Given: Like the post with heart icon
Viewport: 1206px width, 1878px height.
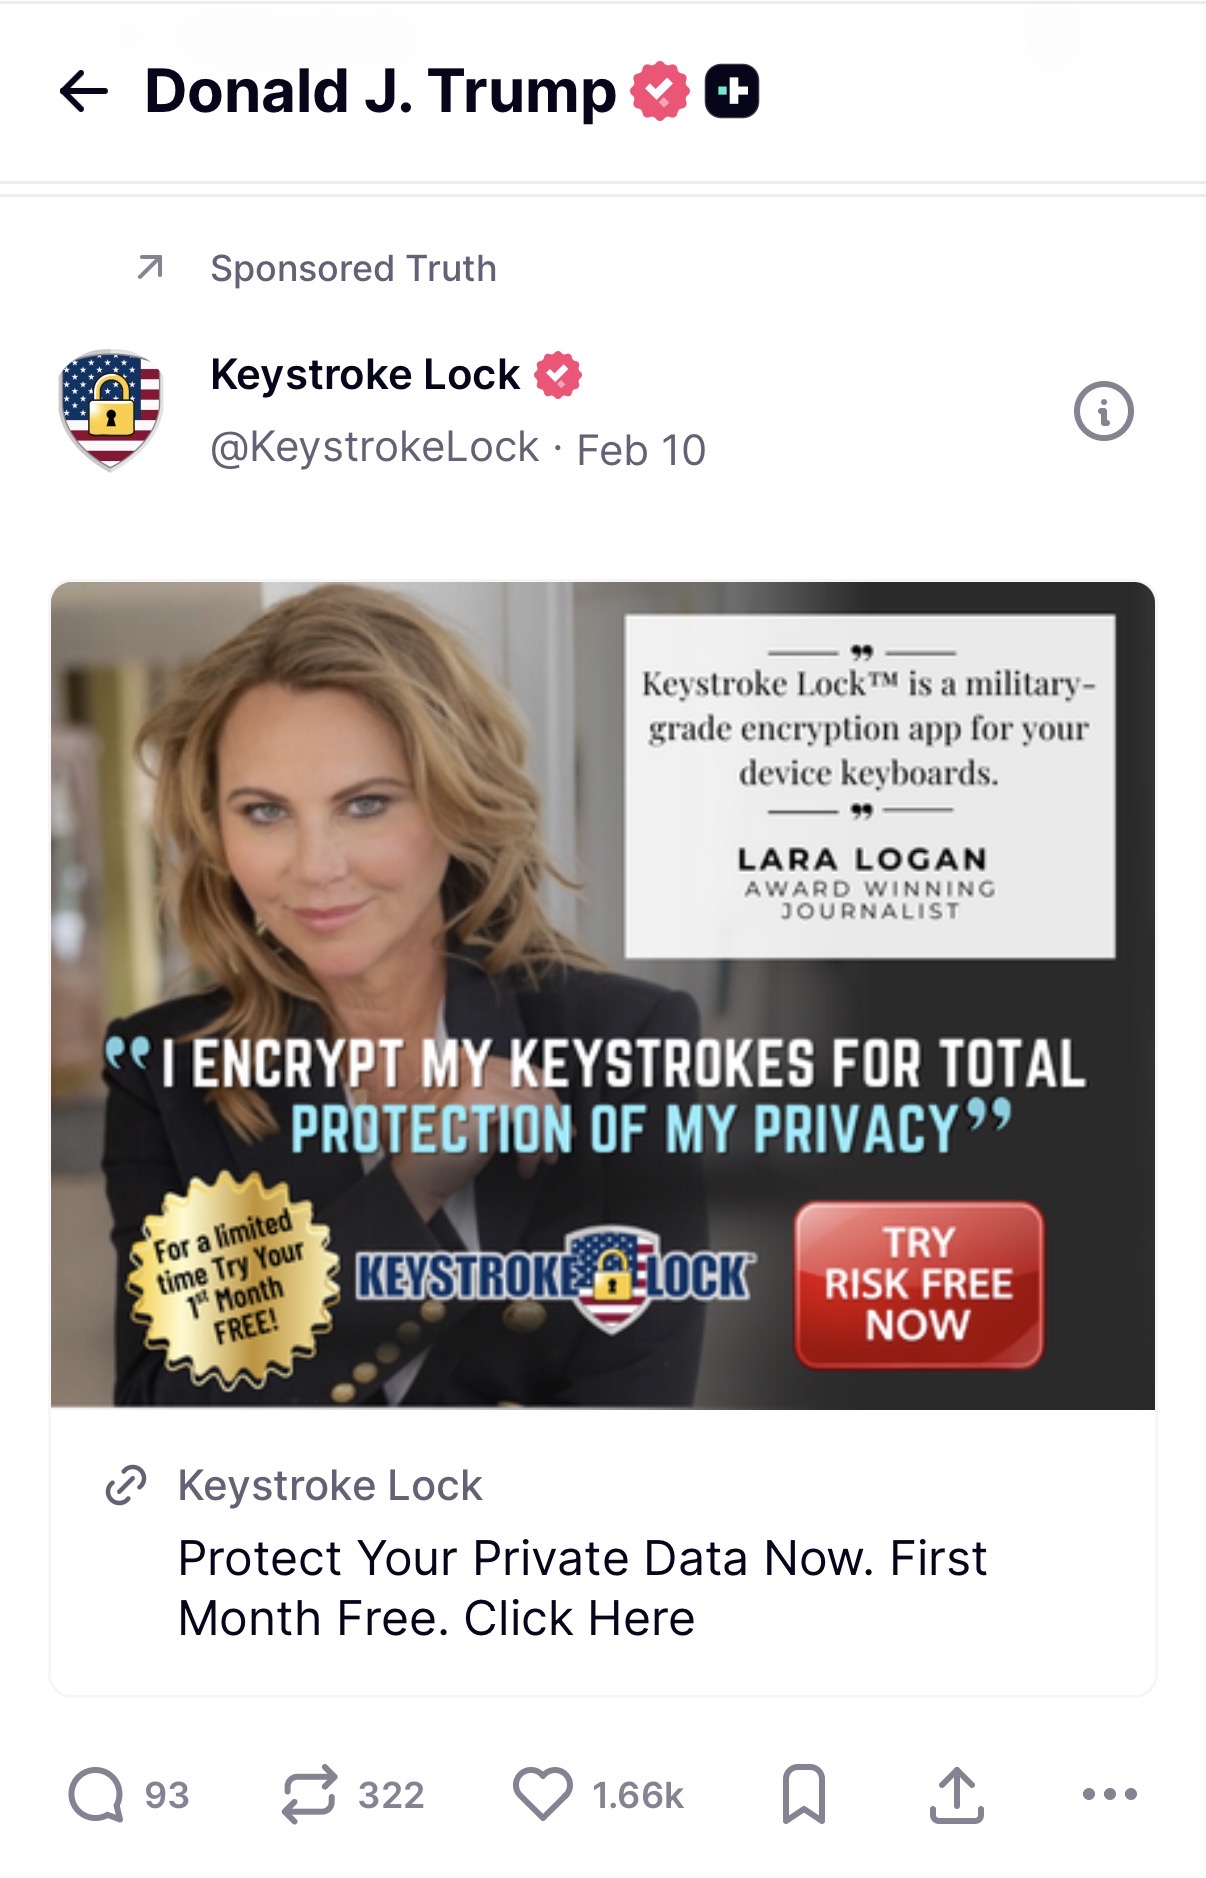Looking at the screenshot, I should (543, 1794).
